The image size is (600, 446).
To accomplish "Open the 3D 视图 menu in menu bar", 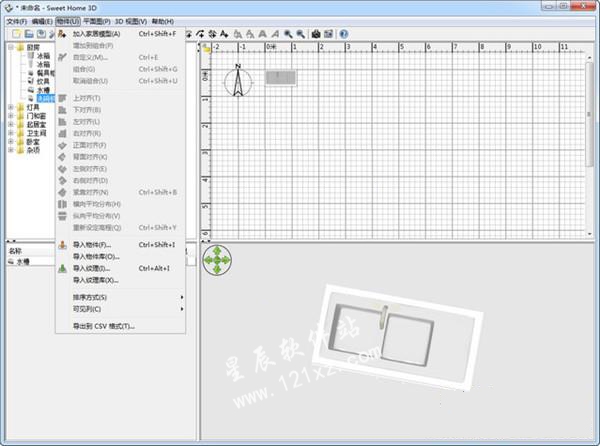I will click(x=131, y=21).
